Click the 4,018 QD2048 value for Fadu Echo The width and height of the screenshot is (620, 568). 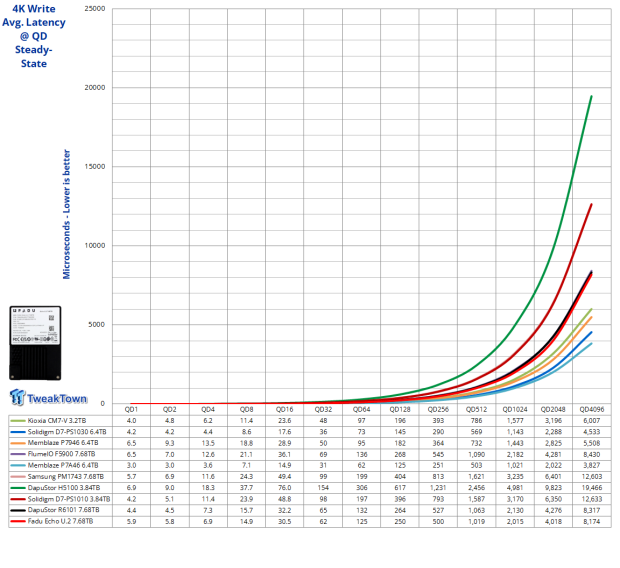(x=553, y=521)
